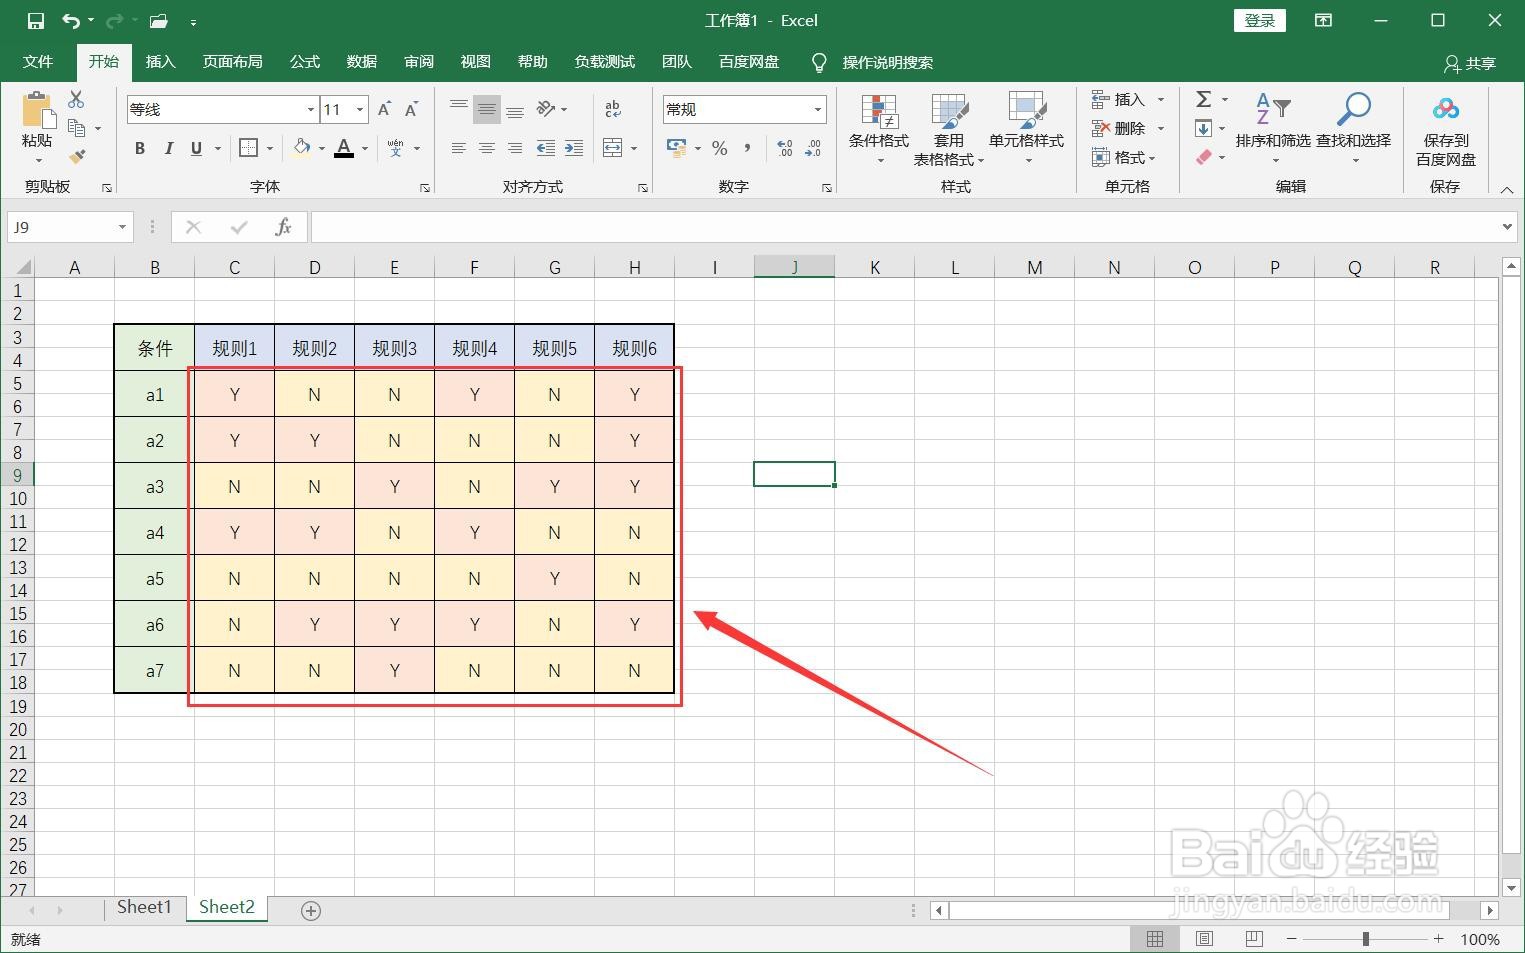Toggle bold formatting

point(140,148)
